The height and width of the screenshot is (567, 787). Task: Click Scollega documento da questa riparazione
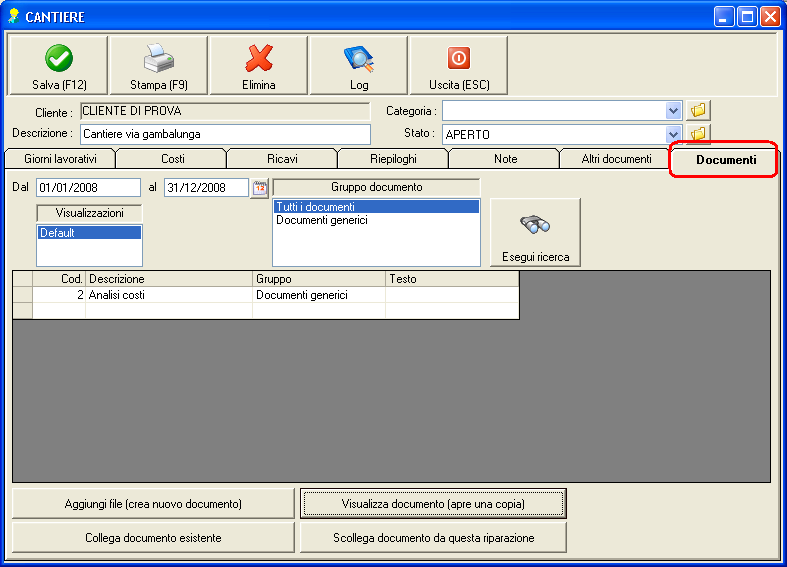pyautogui.click(x=433, y=538)
